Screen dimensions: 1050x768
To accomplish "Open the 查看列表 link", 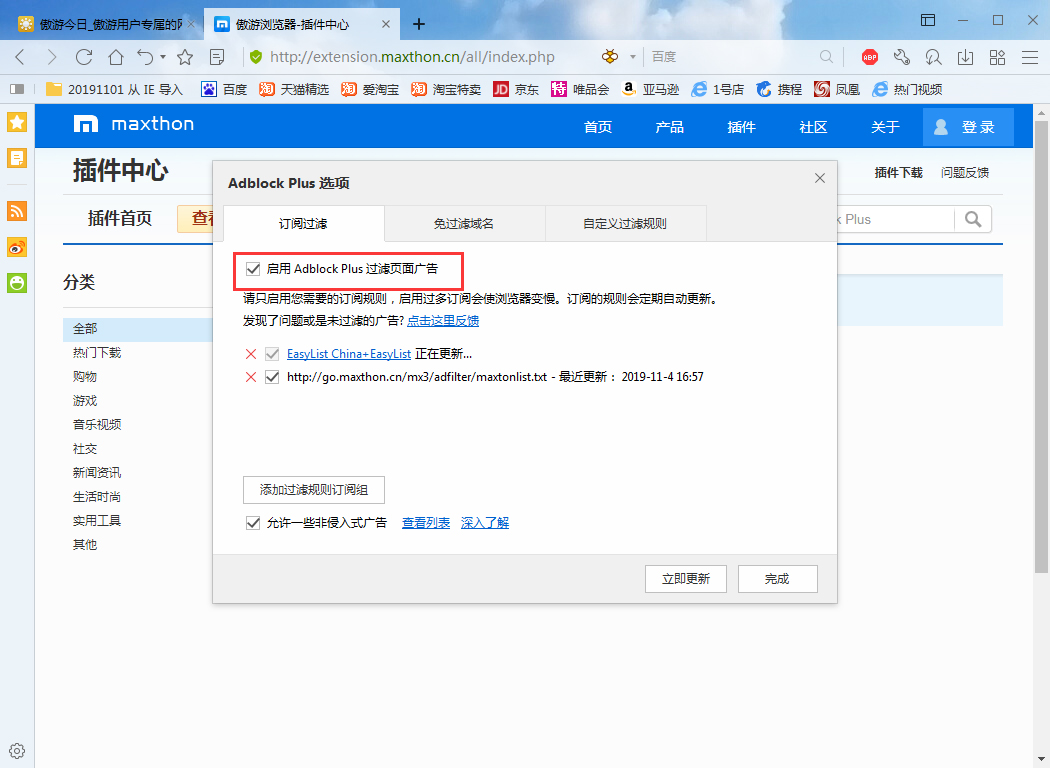I will pyautogui.click(x=426, y=522).
